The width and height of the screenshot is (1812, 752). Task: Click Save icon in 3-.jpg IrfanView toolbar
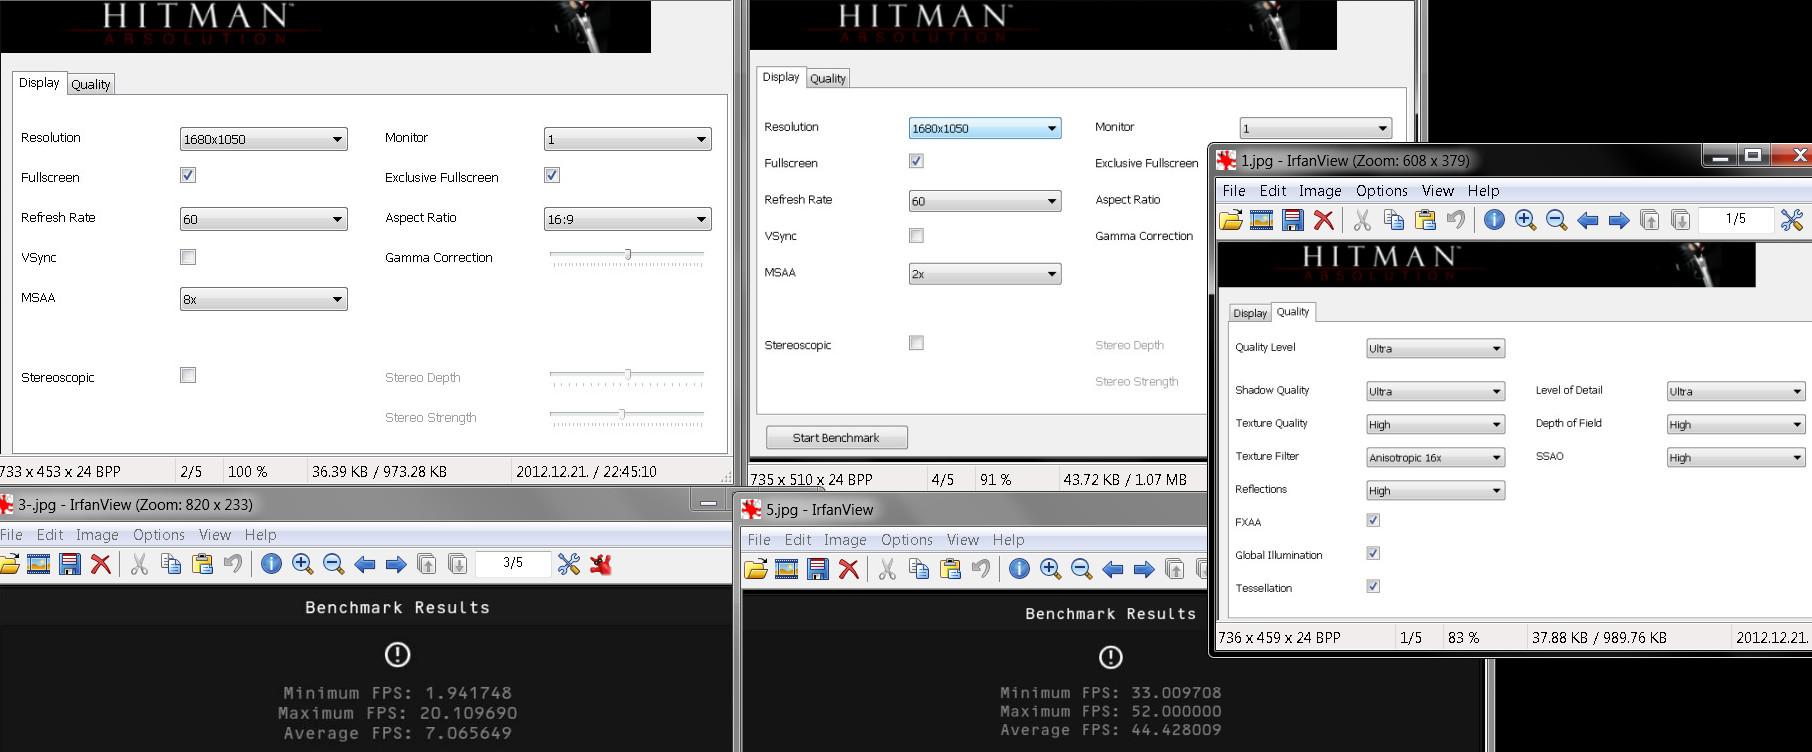[70, 565]
